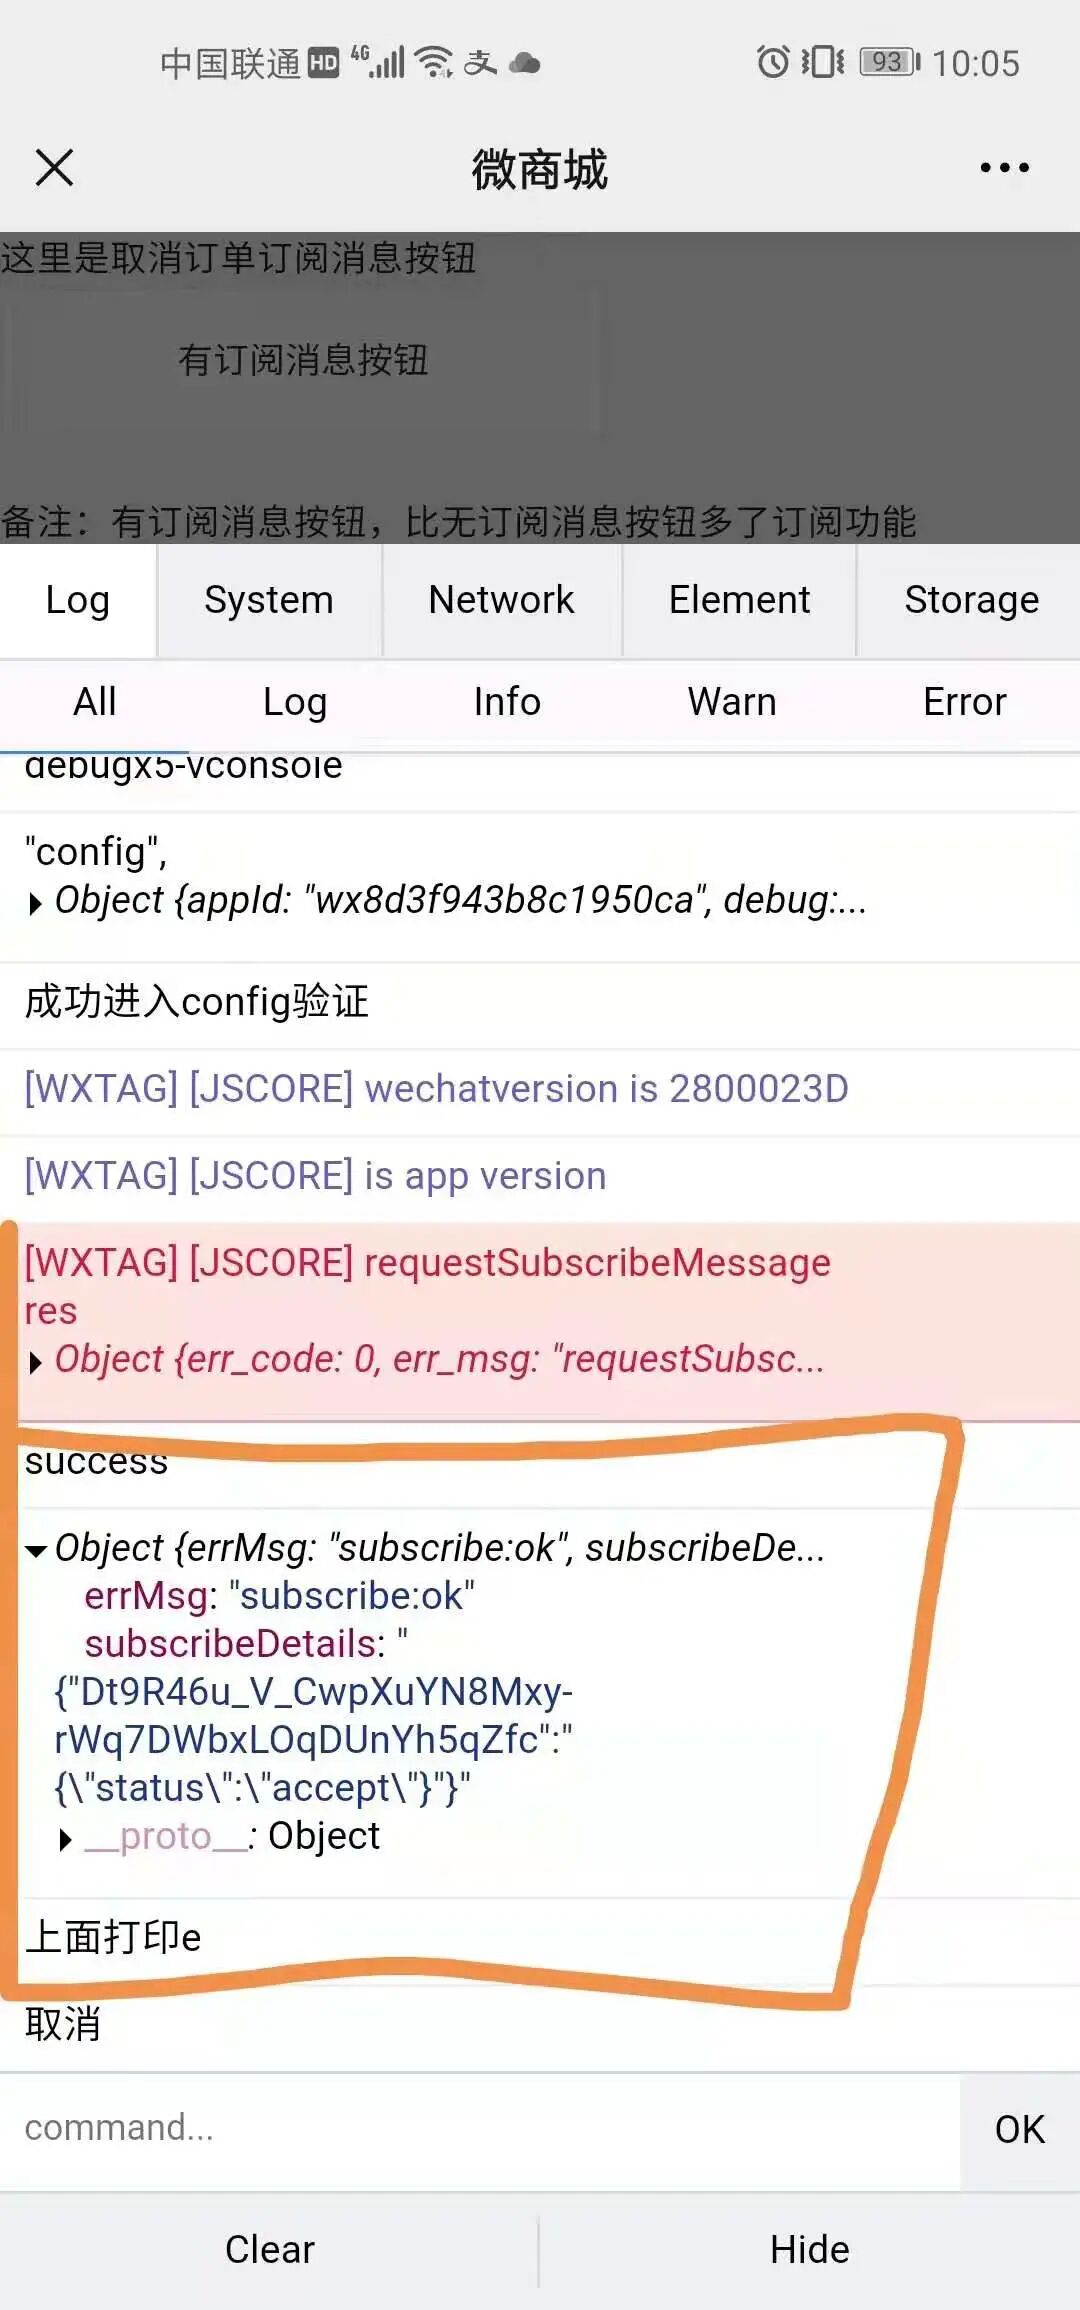This screenshot has height=2310, width=1080.
Task: Focus the command input field
Action: pyautogui.click(x=480, y=2128)
